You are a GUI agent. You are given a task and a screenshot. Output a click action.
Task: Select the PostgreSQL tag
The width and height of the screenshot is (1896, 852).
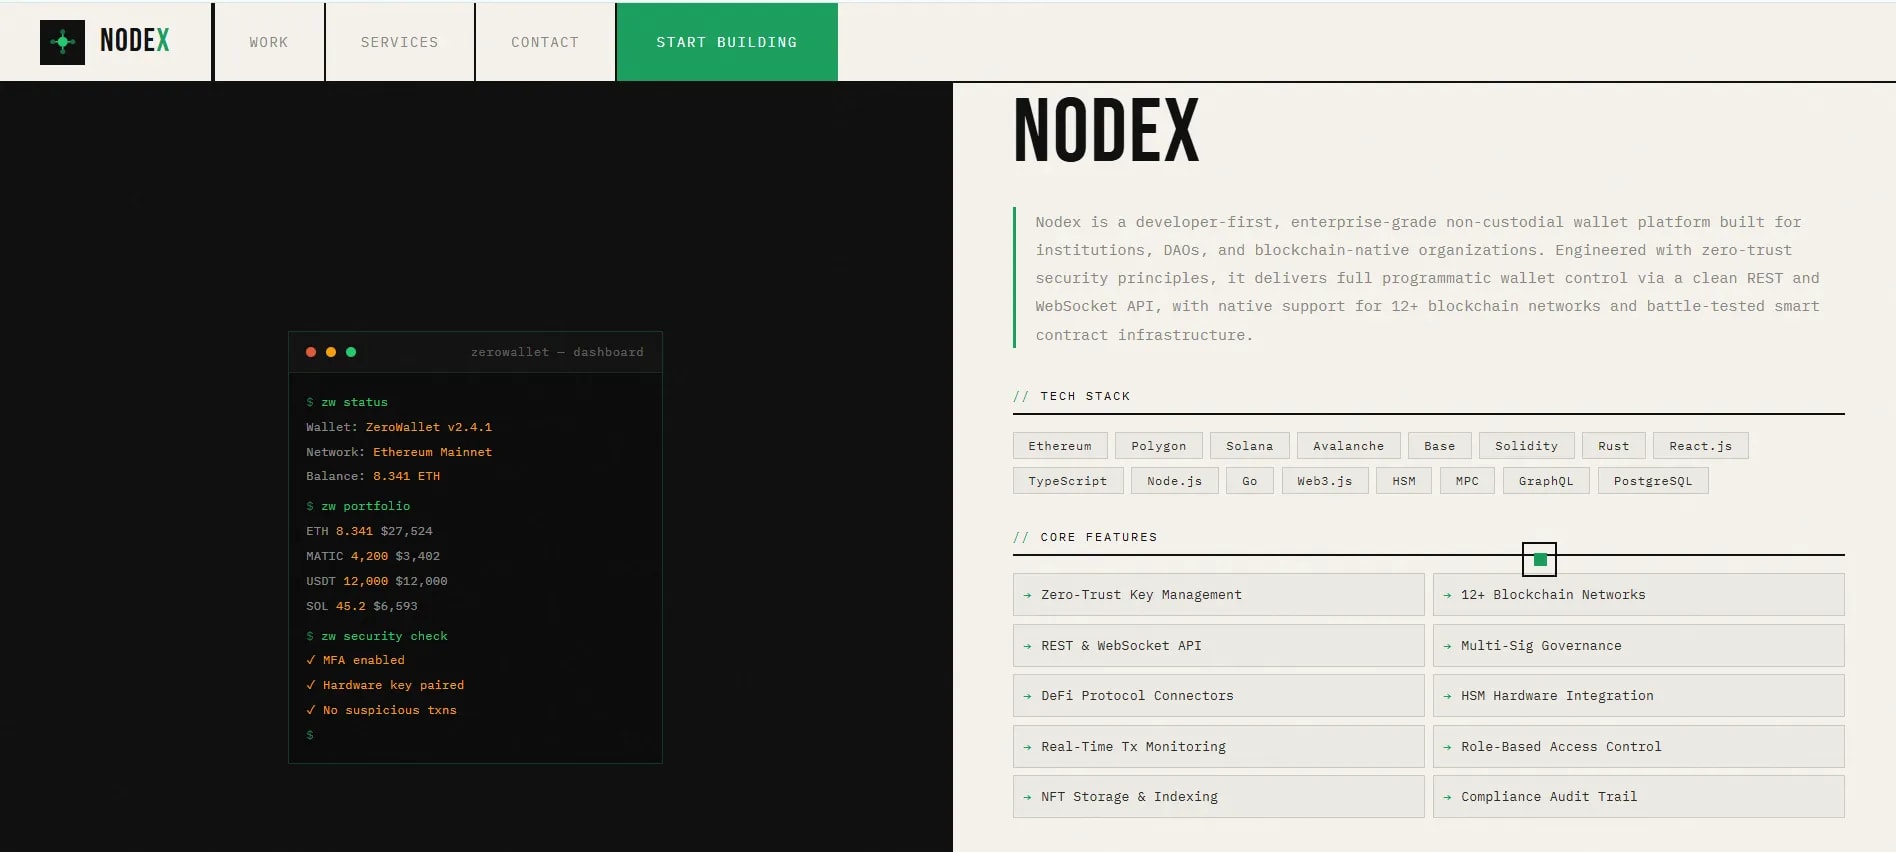click(1653, 481)
